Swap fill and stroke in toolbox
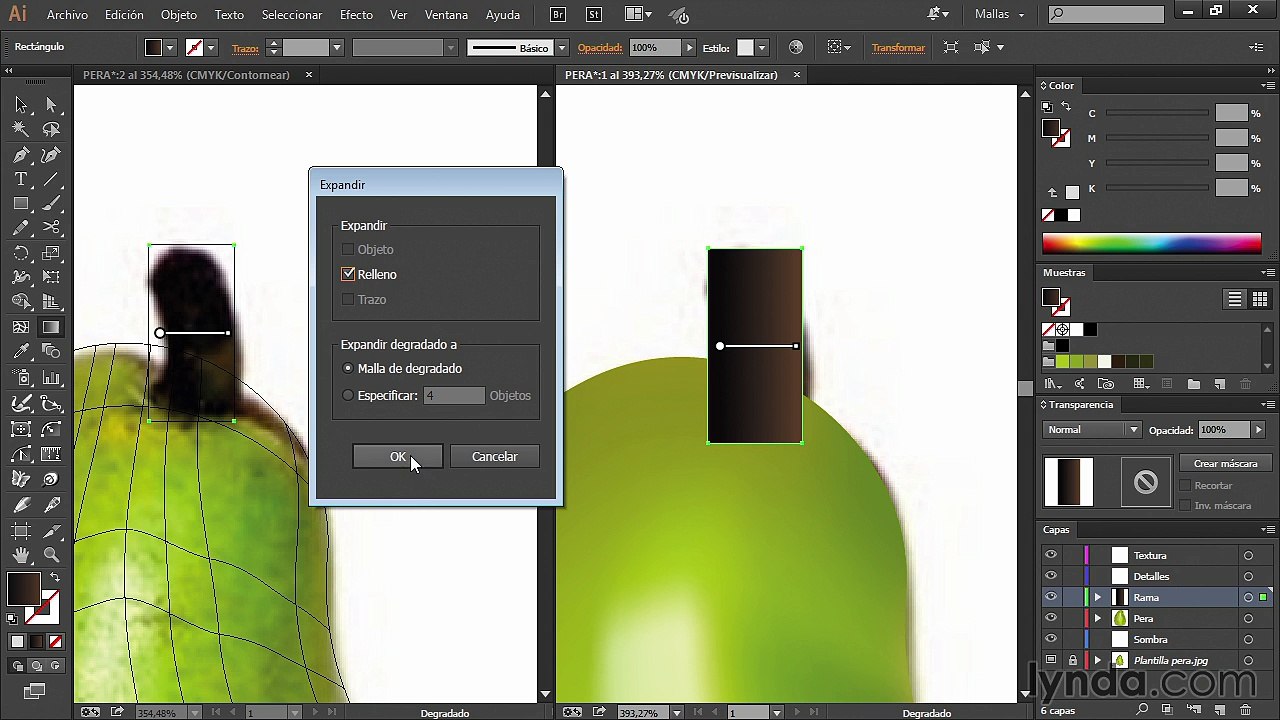This screenshot has width=1280, height=720. 55,578
